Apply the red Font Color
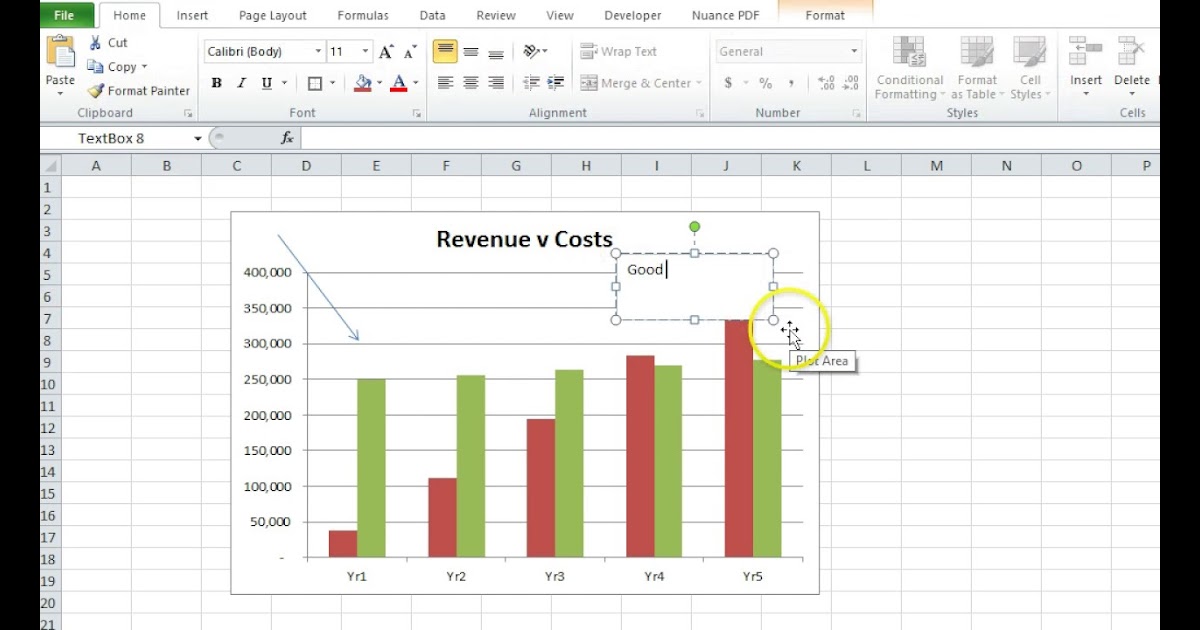 (x=399, y=84)
